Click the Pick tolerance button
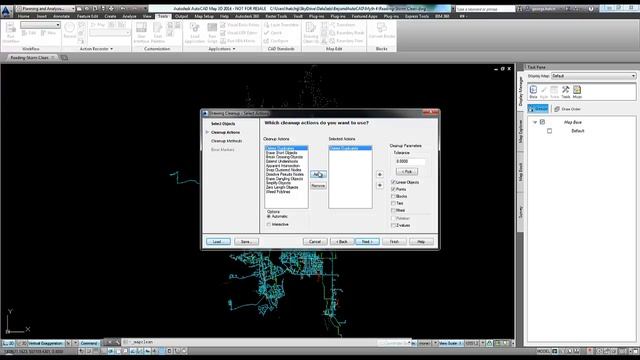The width and height of the screenshot is (640, 360). click(x=407, y=171)
